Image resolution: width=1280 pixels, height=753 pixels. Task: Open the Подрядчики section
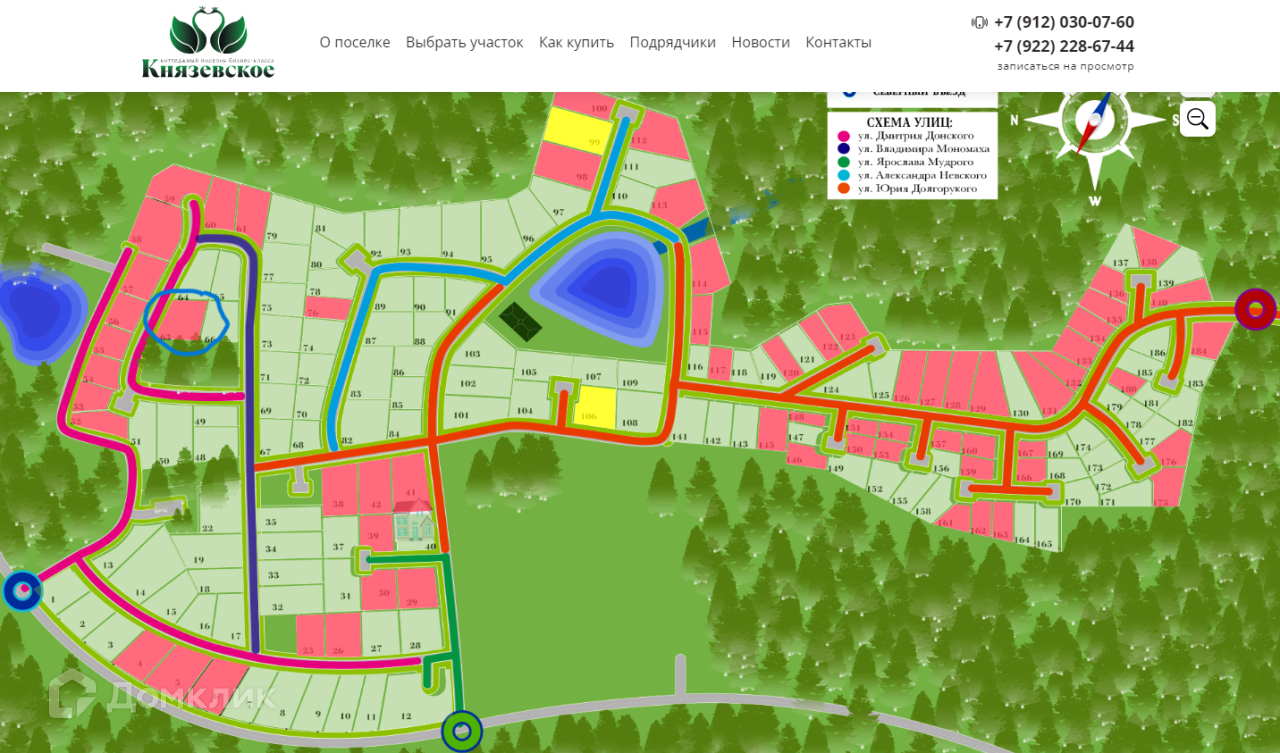[672, 42]
